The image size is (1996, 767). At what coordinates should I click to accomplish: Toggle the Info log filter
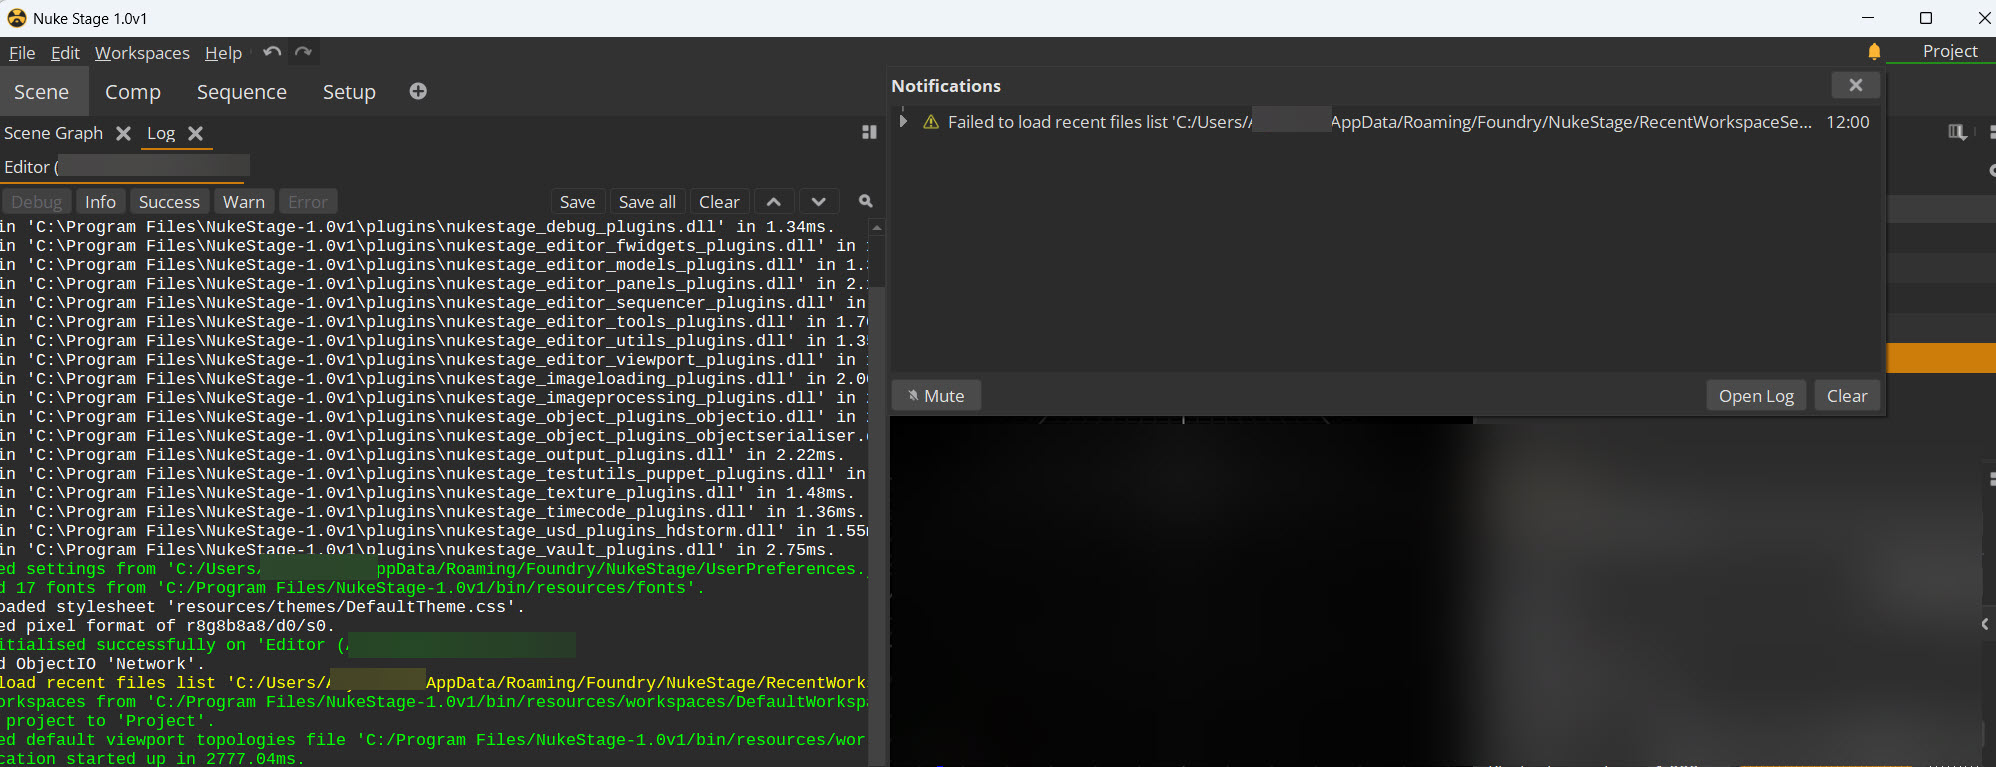[100, 201]
